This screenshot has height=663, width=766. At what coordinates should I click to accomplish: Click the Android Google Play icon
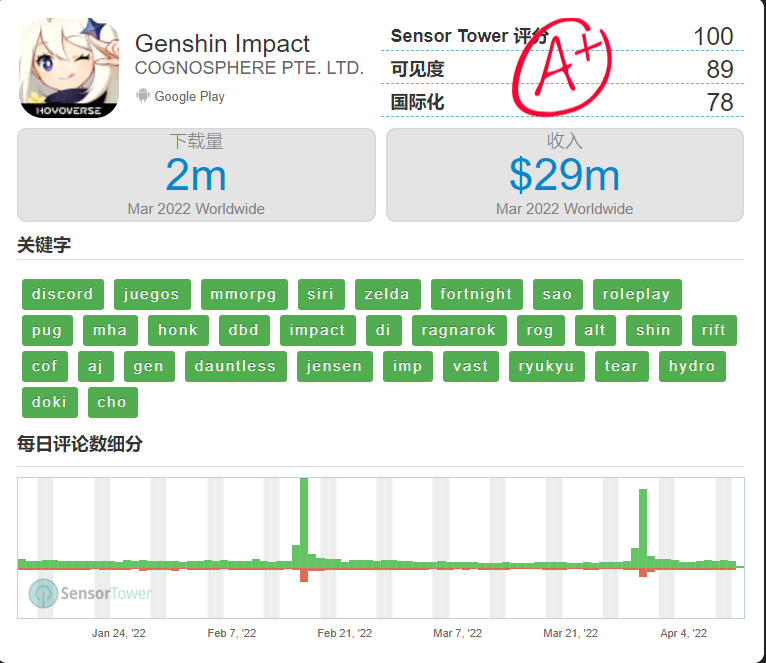click(x=142, y=96)
